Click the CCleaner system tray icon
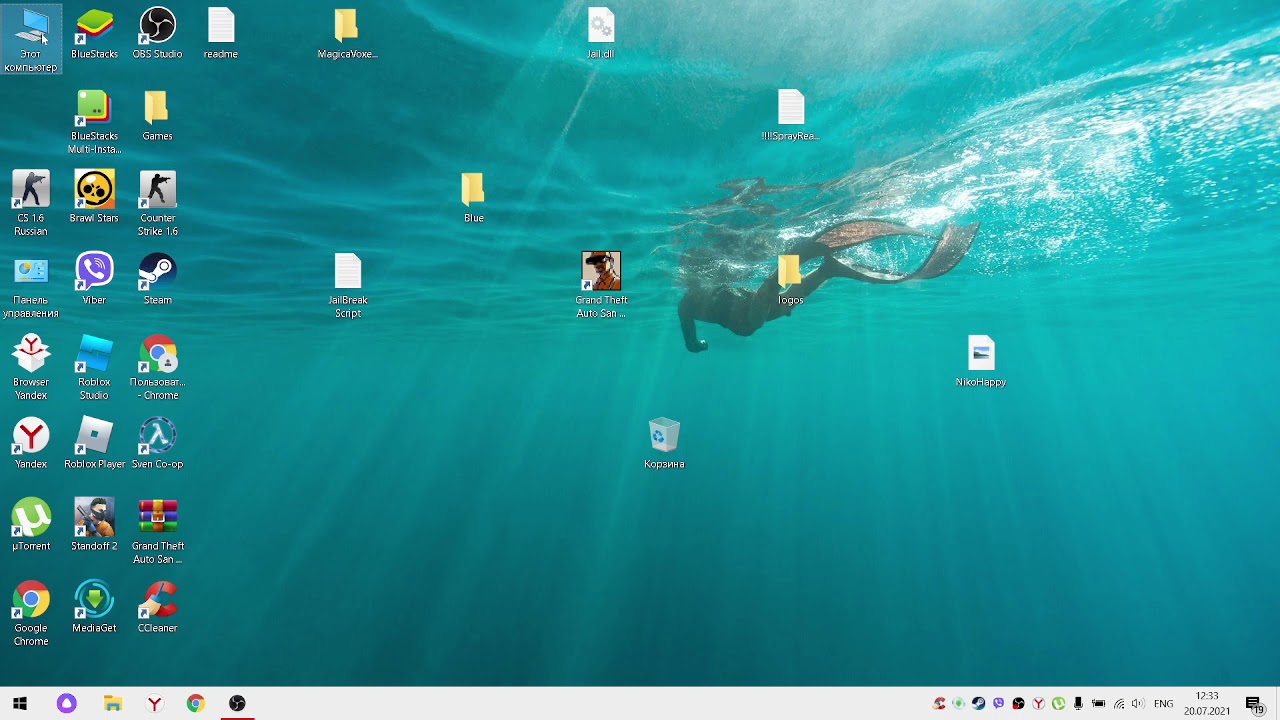The image size is (1280, 720). (x=939, y=704)
